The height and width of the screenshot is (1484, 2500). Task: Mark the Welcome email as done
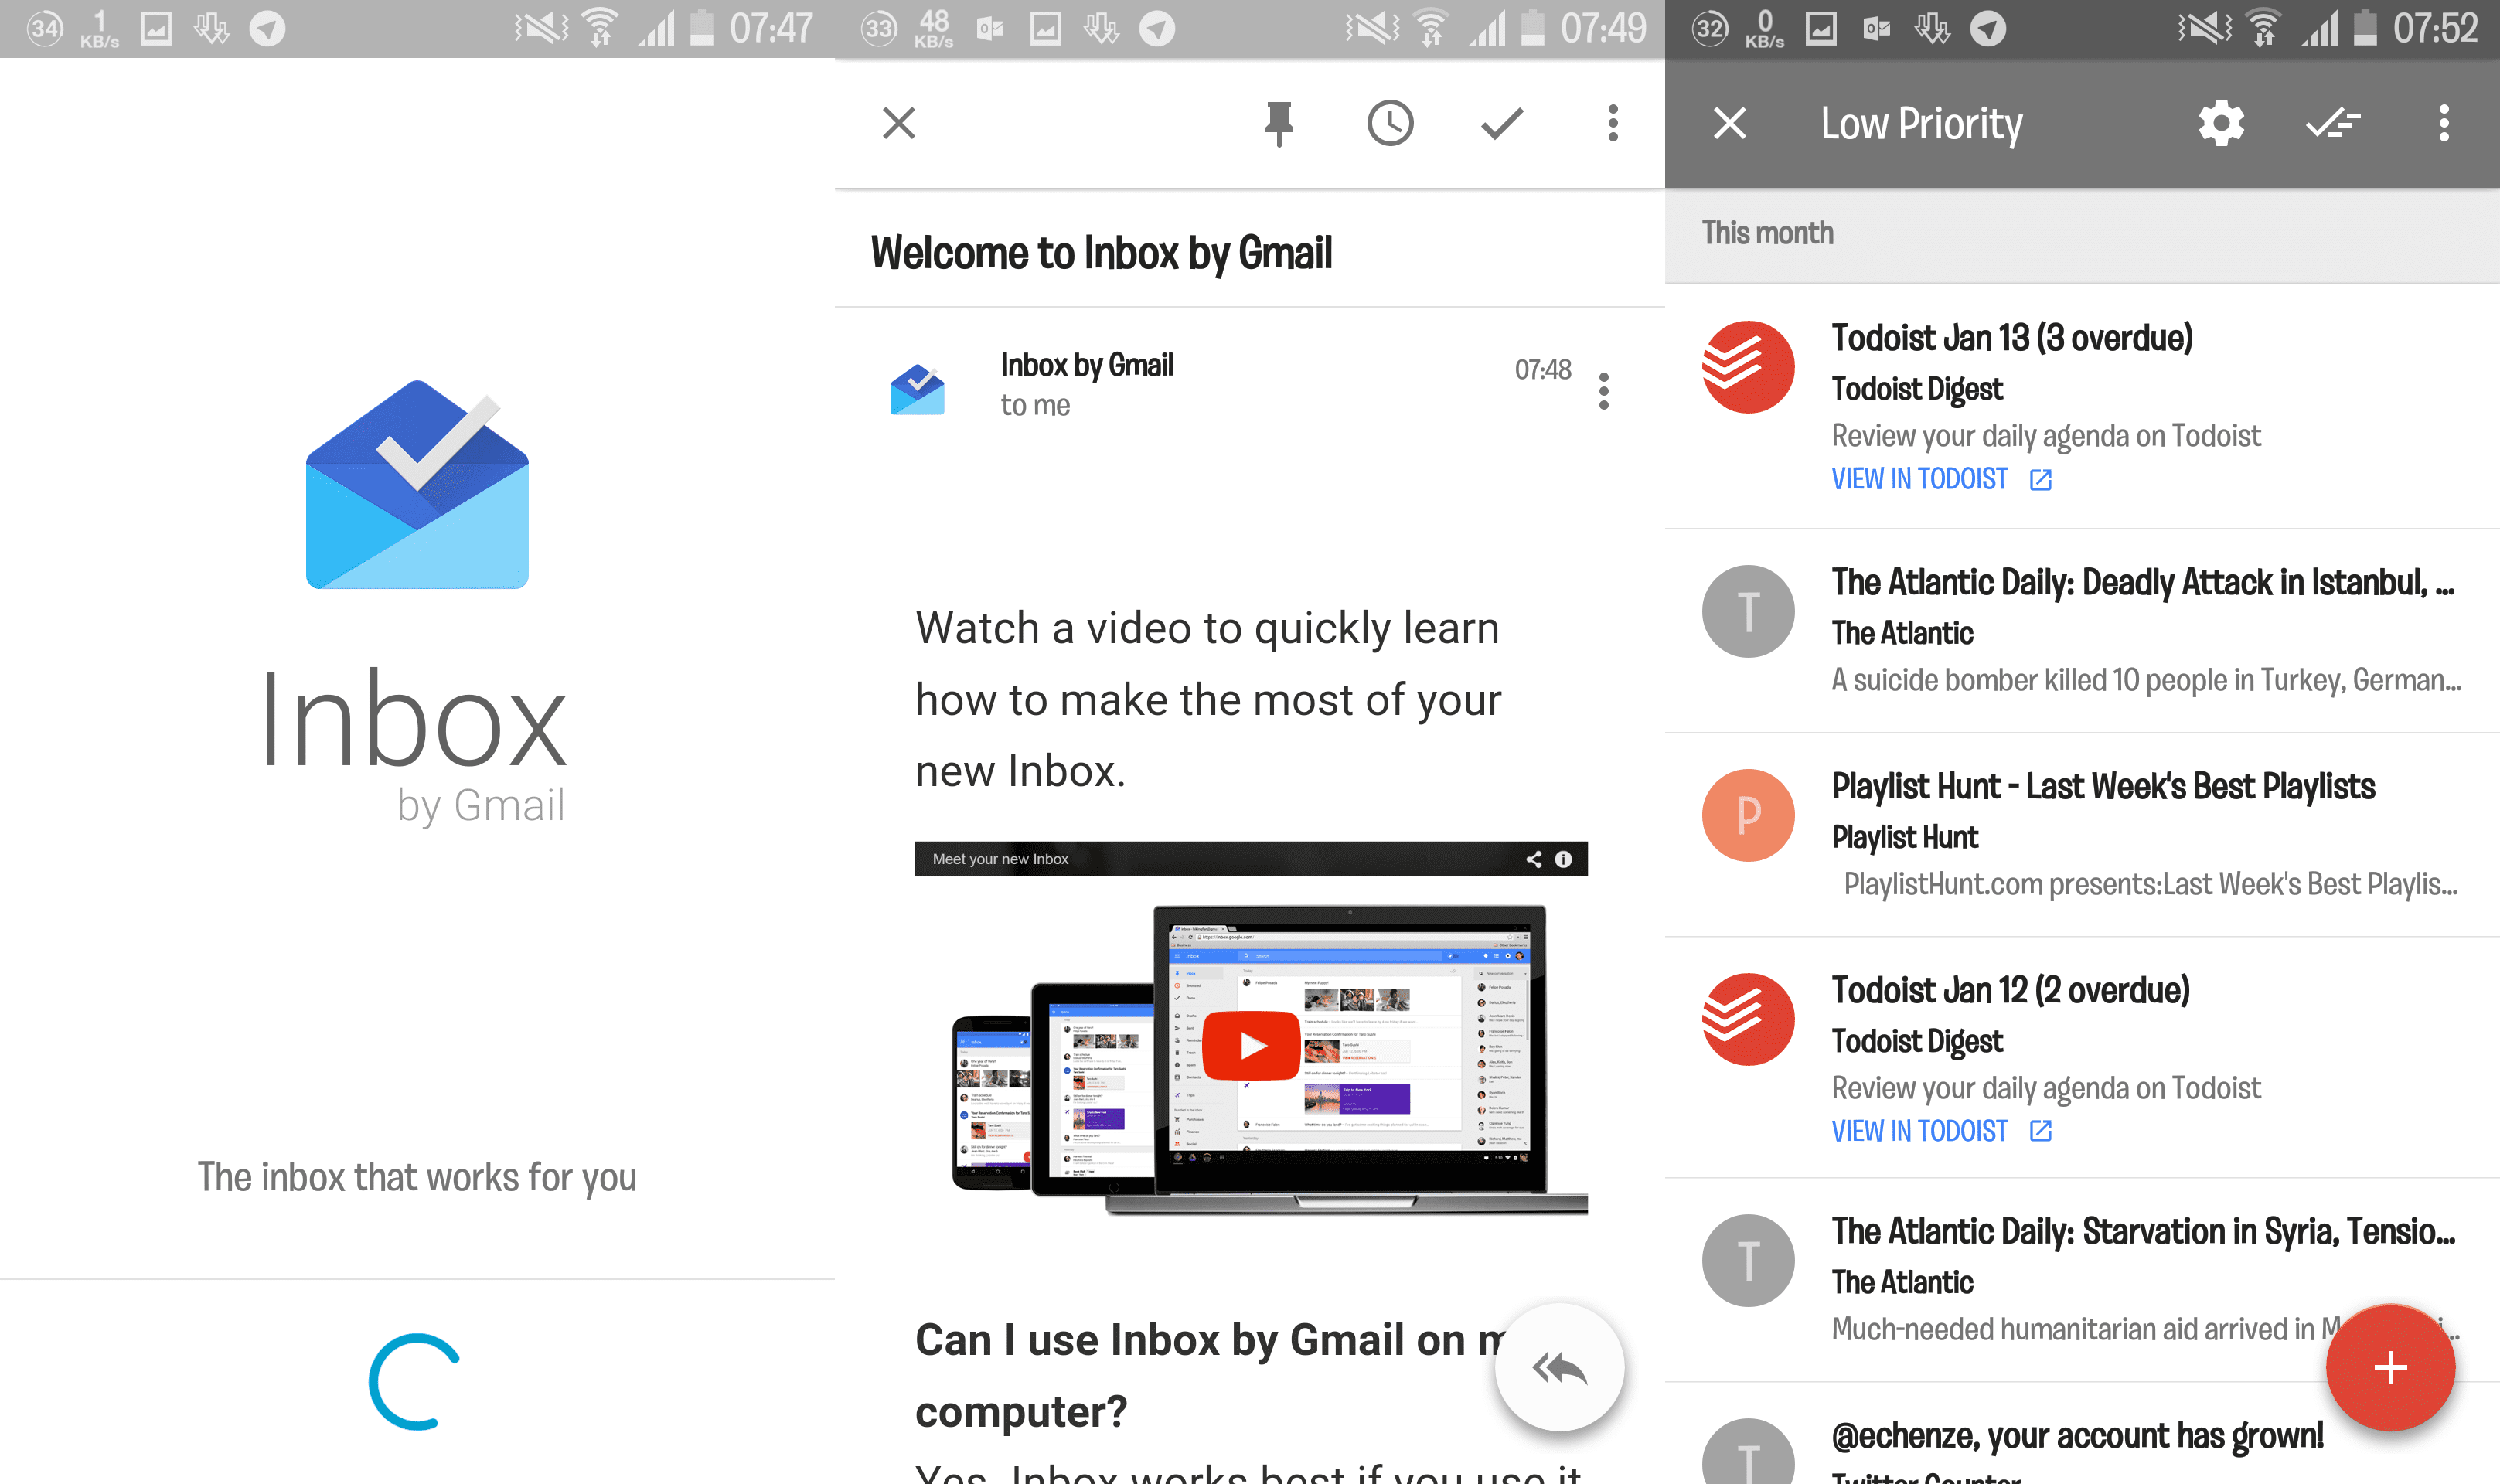pos(1502,123)
